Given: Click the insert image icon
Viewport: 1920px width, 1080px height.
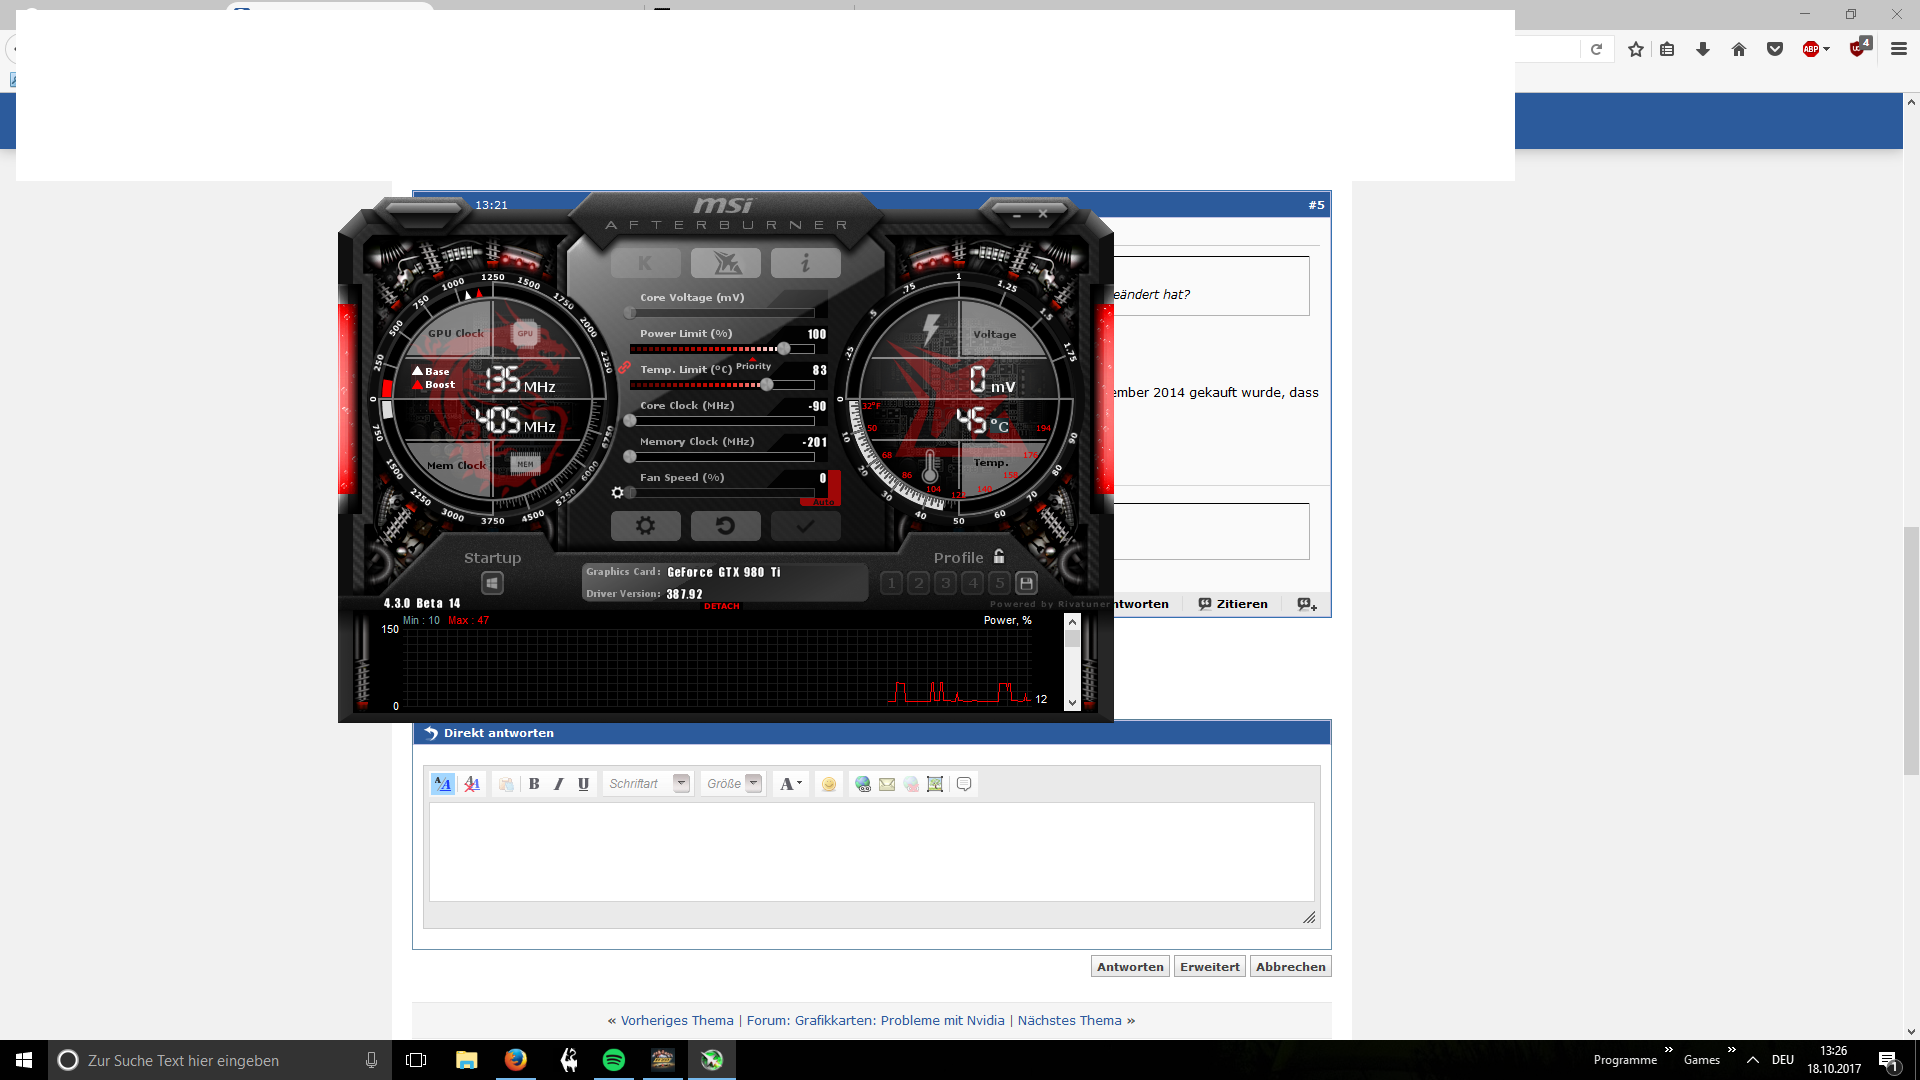Looking at the screenshot, I should (935, 785).
